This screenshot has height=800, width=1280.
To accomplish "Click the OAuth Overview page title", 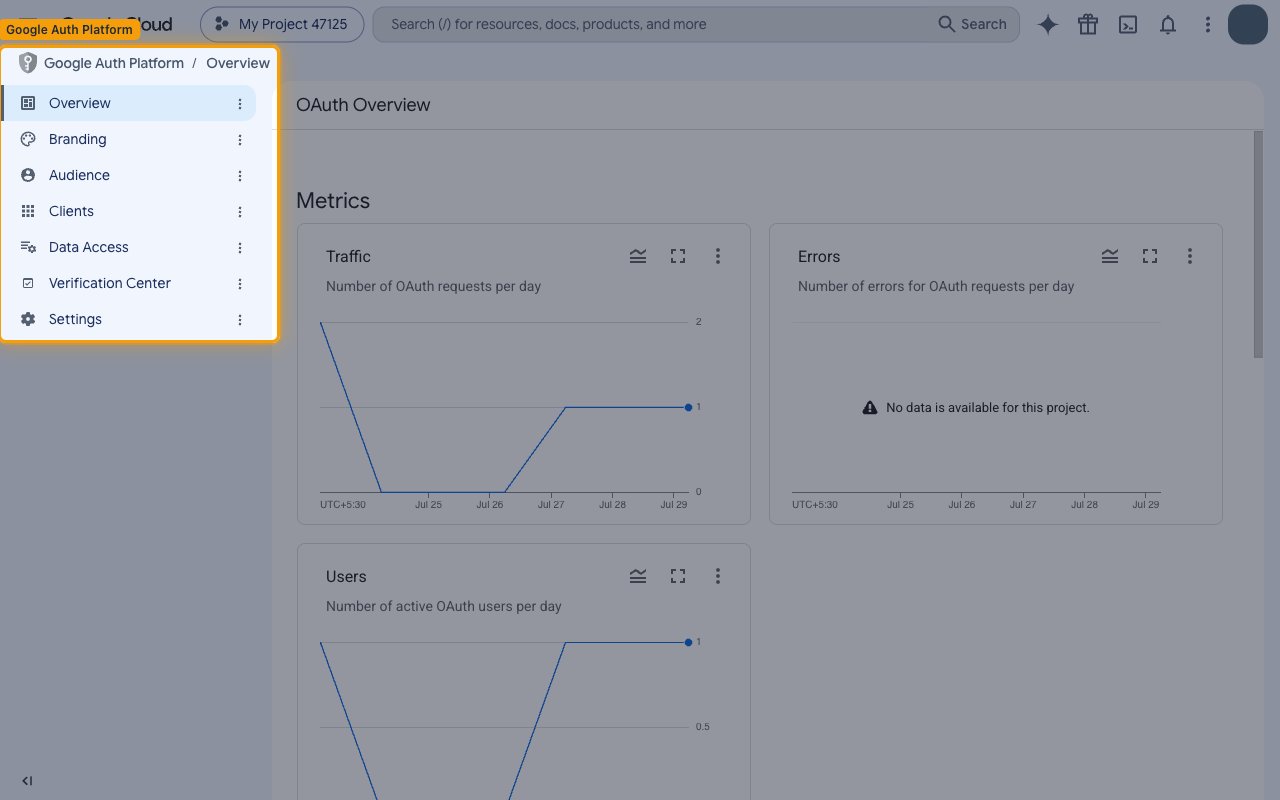I will tap(363, 105).
